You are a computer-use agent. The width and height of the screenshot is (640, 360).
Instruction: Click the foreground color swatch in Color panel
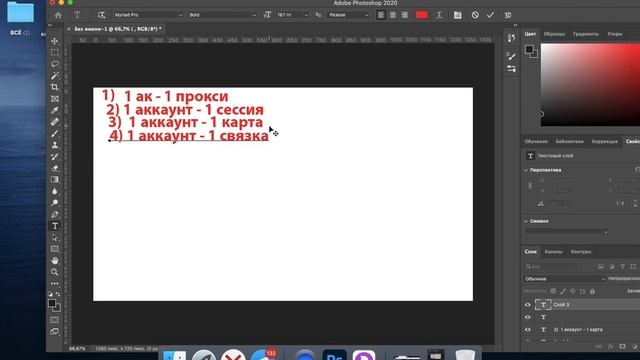tap(529, 50)
